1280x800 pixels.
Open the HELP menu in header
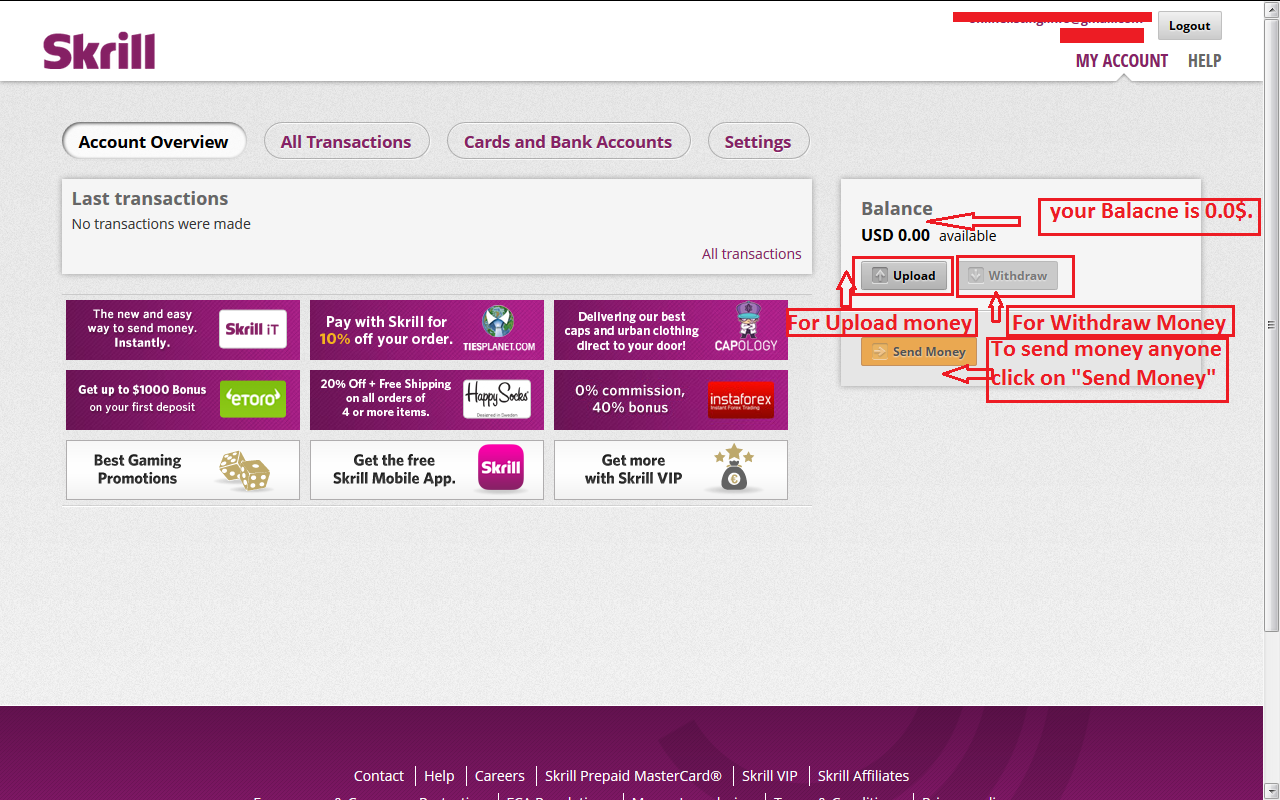coord(1204,61)
